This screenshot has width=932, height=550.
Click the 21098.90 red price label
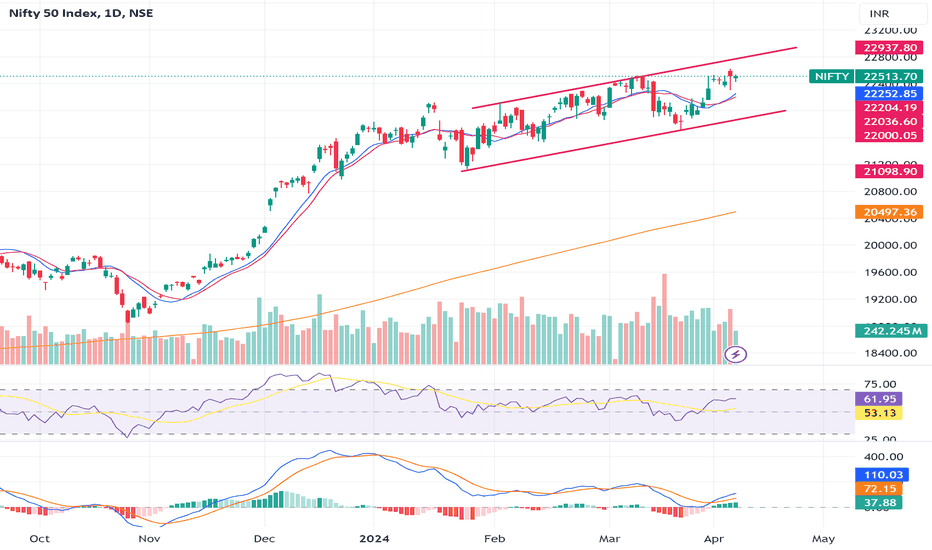click(x=889, y=171)
